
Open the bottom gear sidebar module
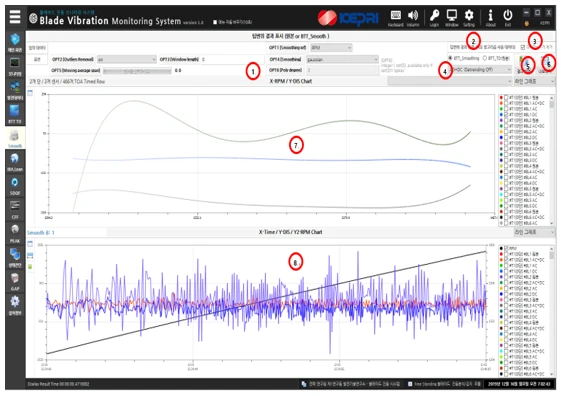[x=15, y=305]
